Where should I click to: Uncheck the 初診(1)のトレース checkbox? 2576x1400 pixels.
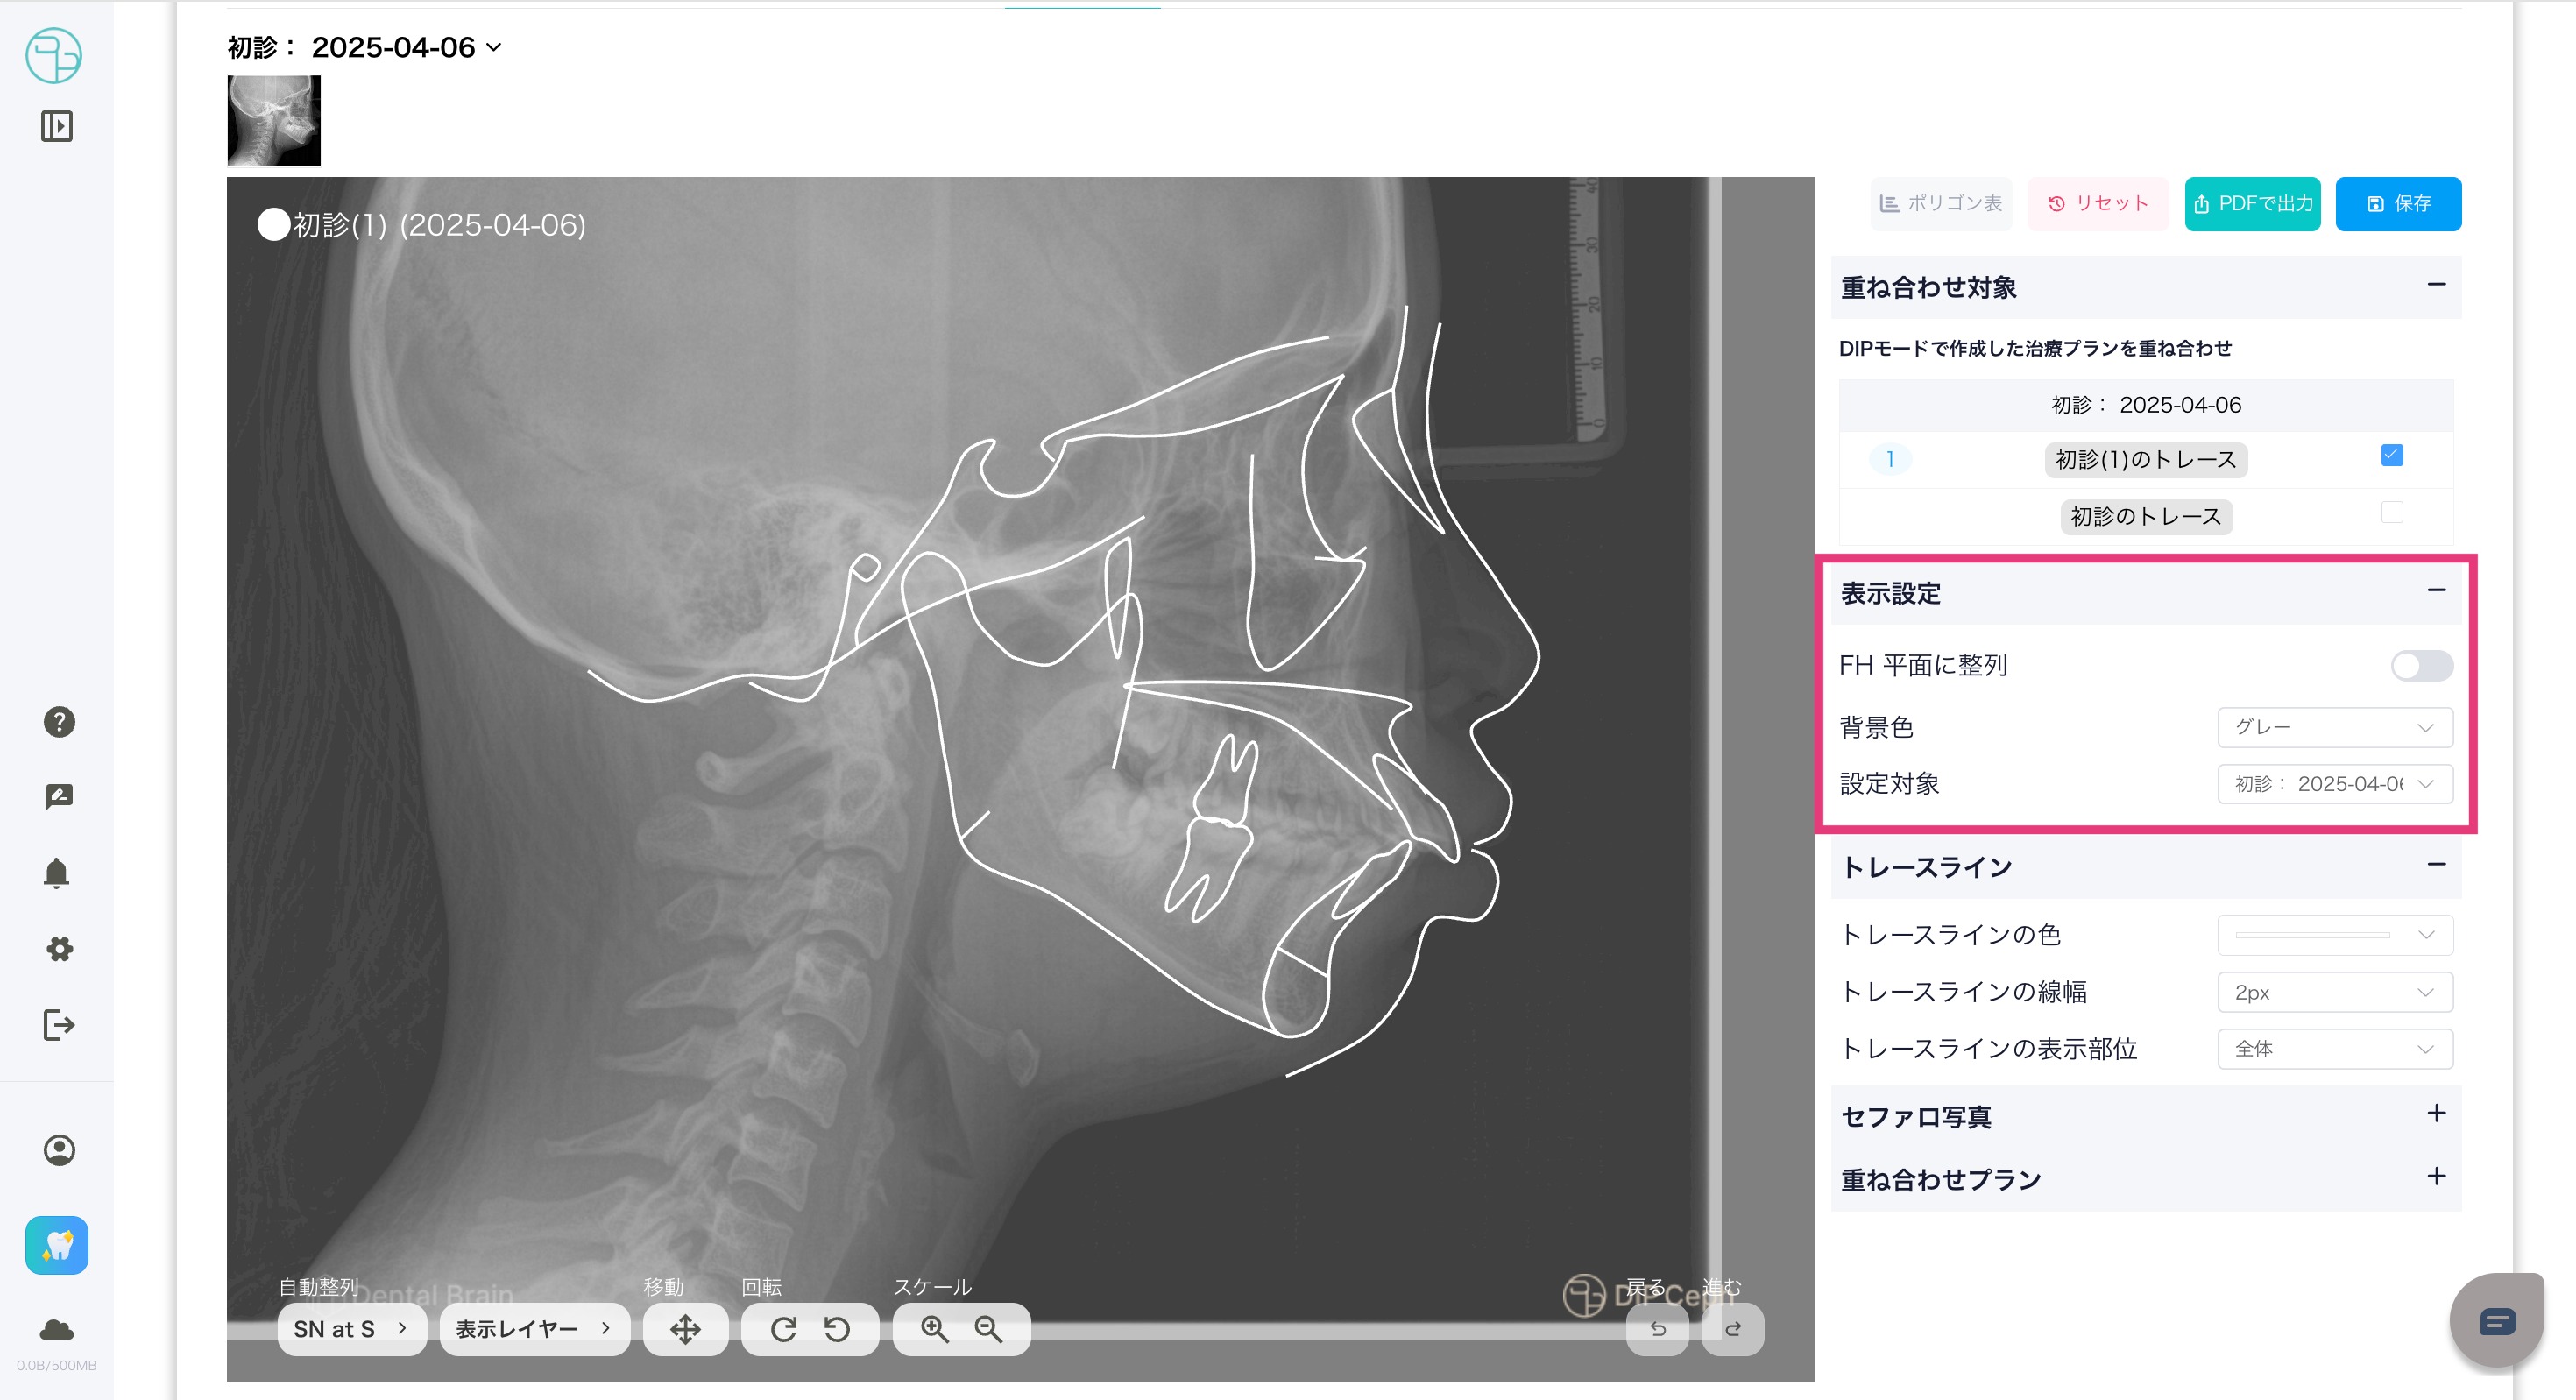point(2392,456)
